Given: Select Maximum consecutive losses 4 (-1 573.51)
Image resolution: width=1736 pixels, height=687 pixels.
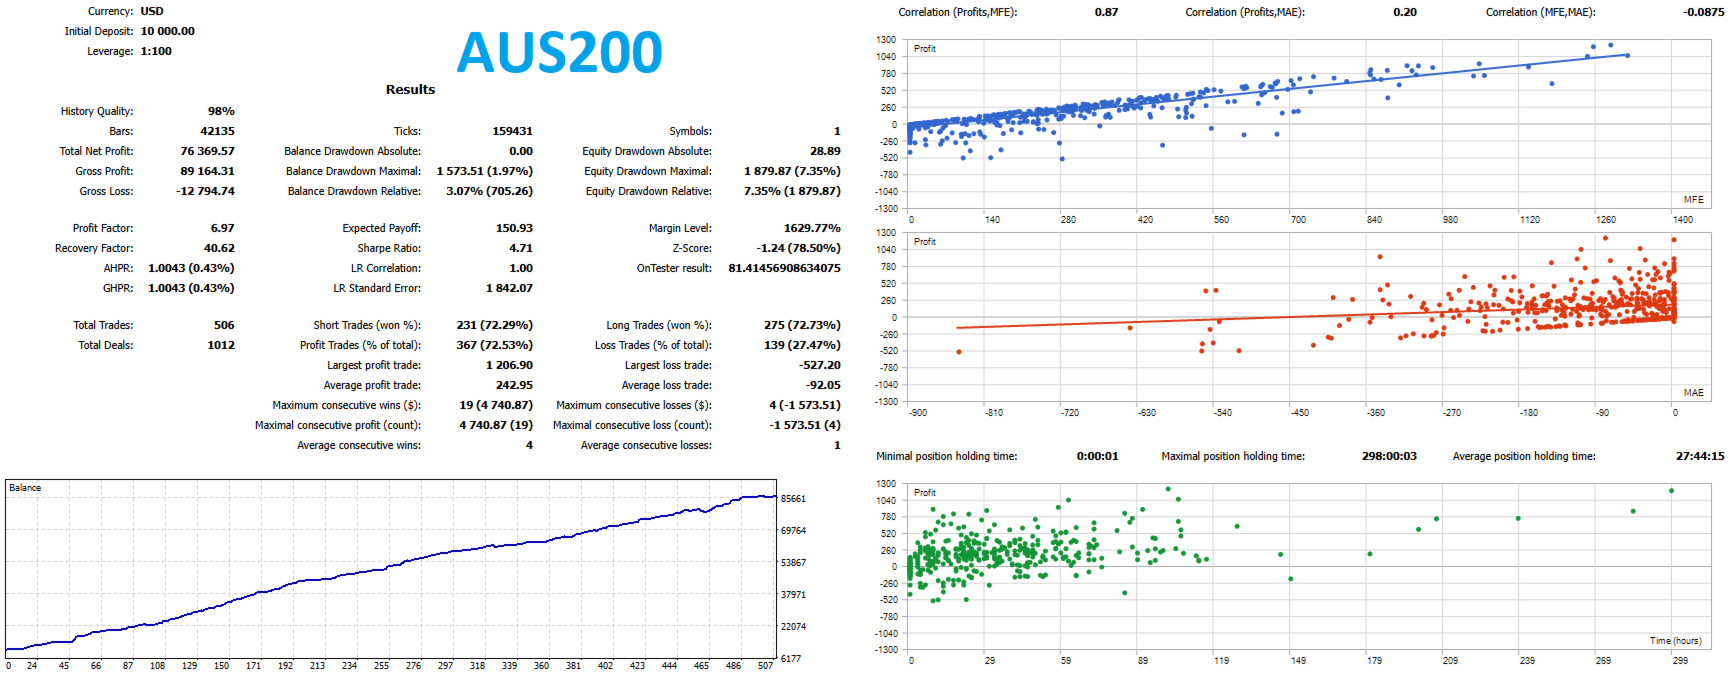Looking at the screenshot, I should [x=805, y=406].
